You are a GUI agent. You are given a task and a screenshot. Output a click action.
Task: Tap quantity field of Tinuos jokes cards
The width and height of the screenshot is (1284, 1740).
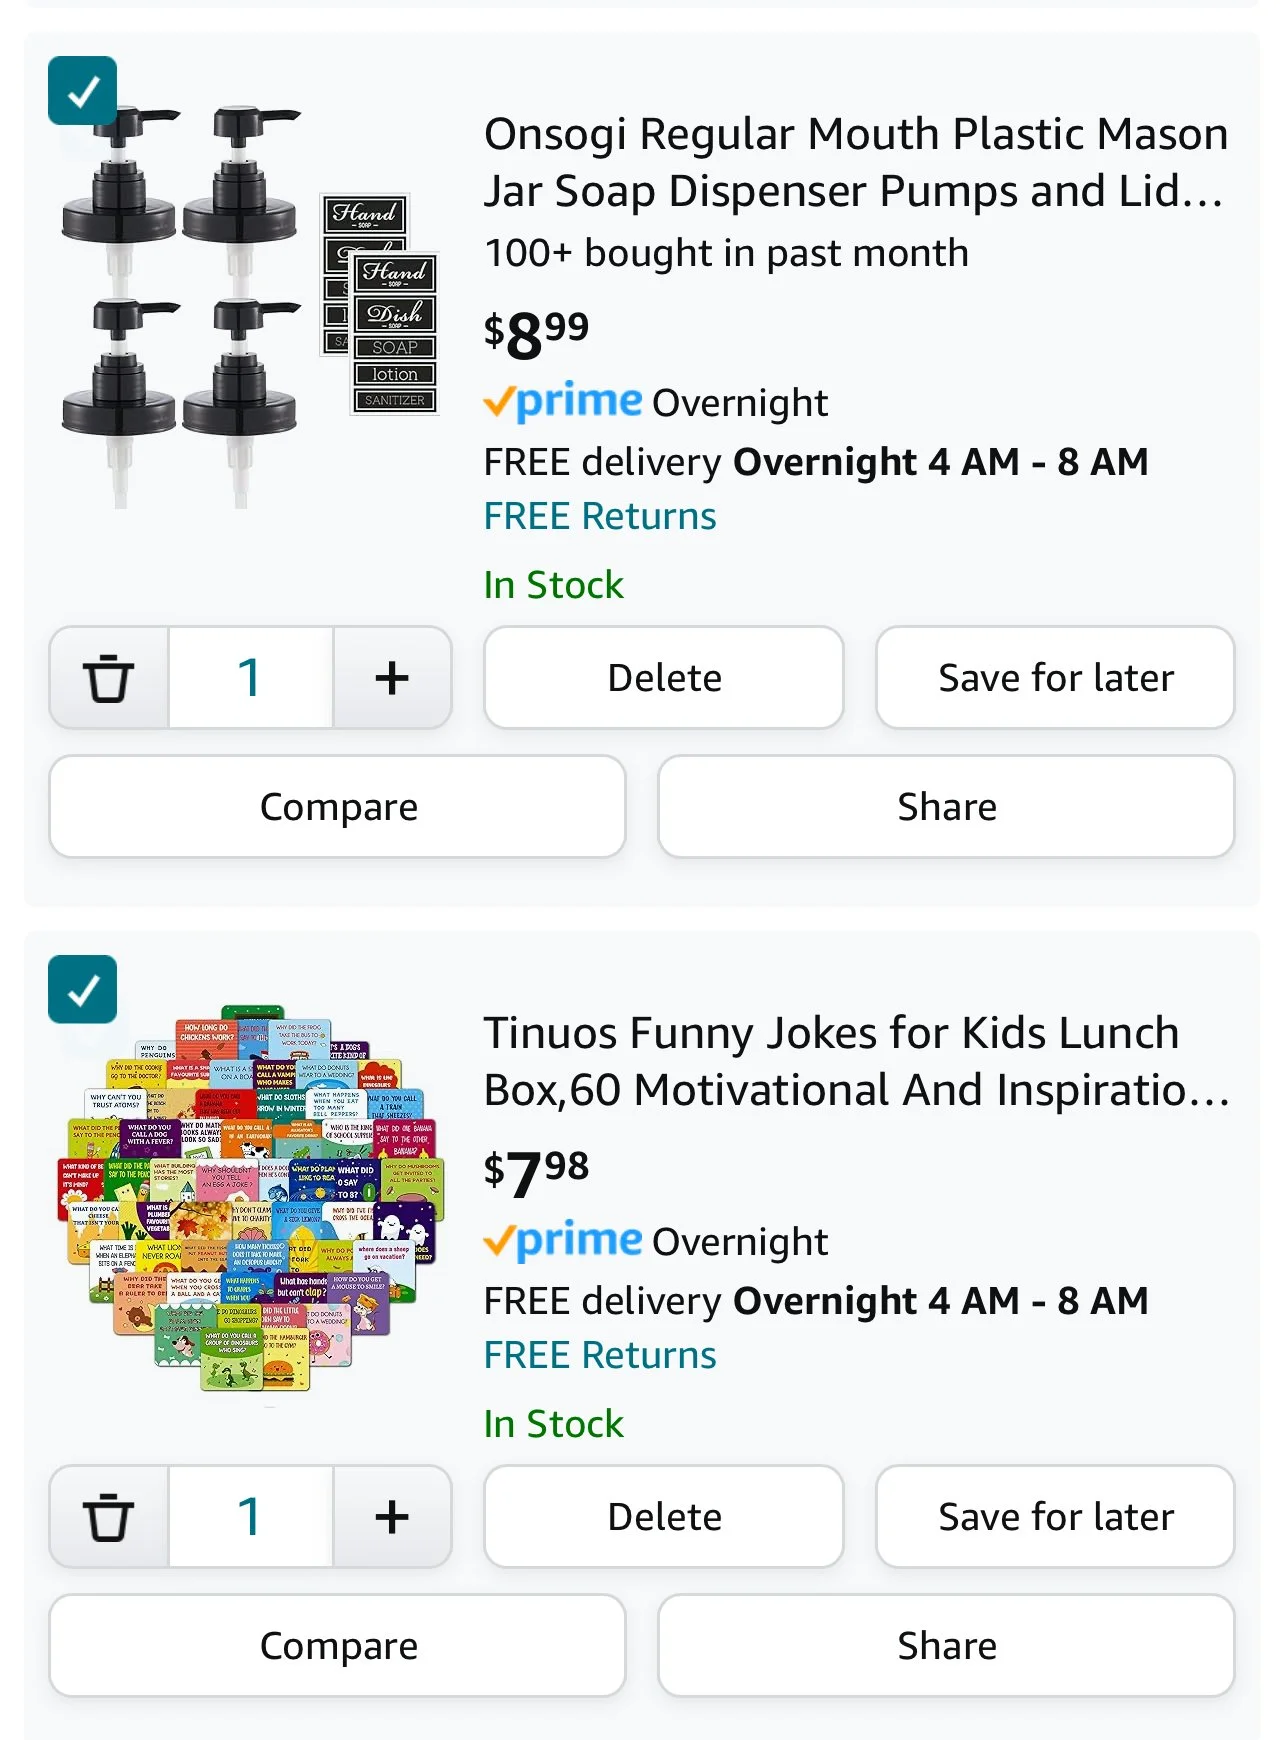click(251, 1517)
